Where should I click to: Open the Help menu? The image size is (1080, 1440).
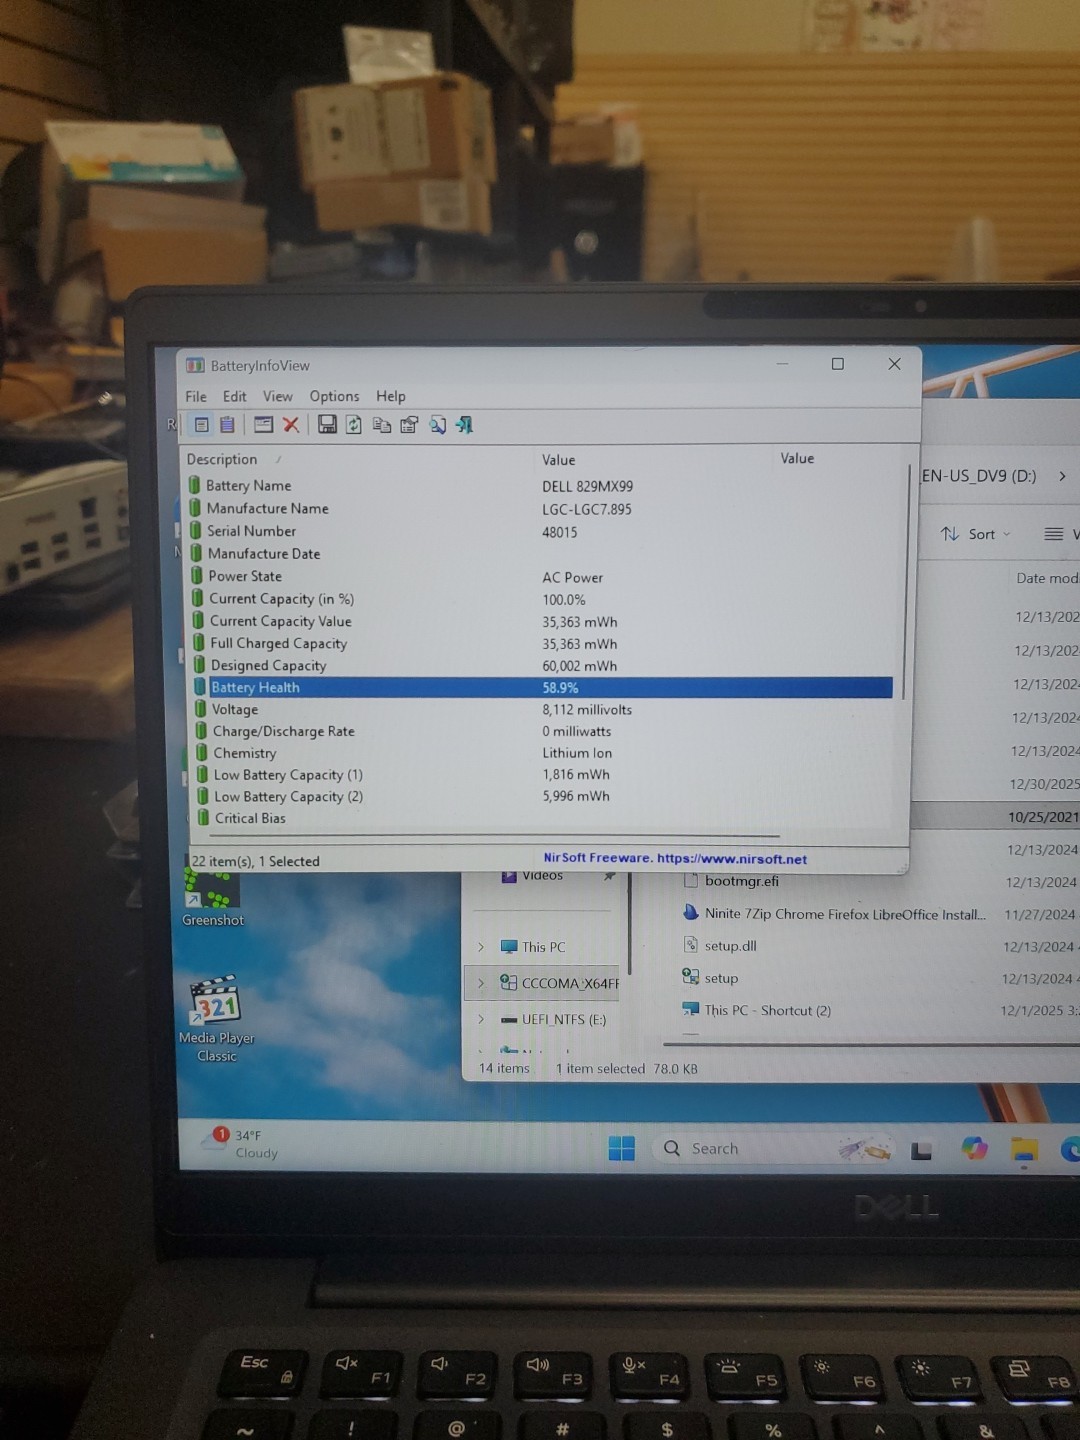pos(391,396)
